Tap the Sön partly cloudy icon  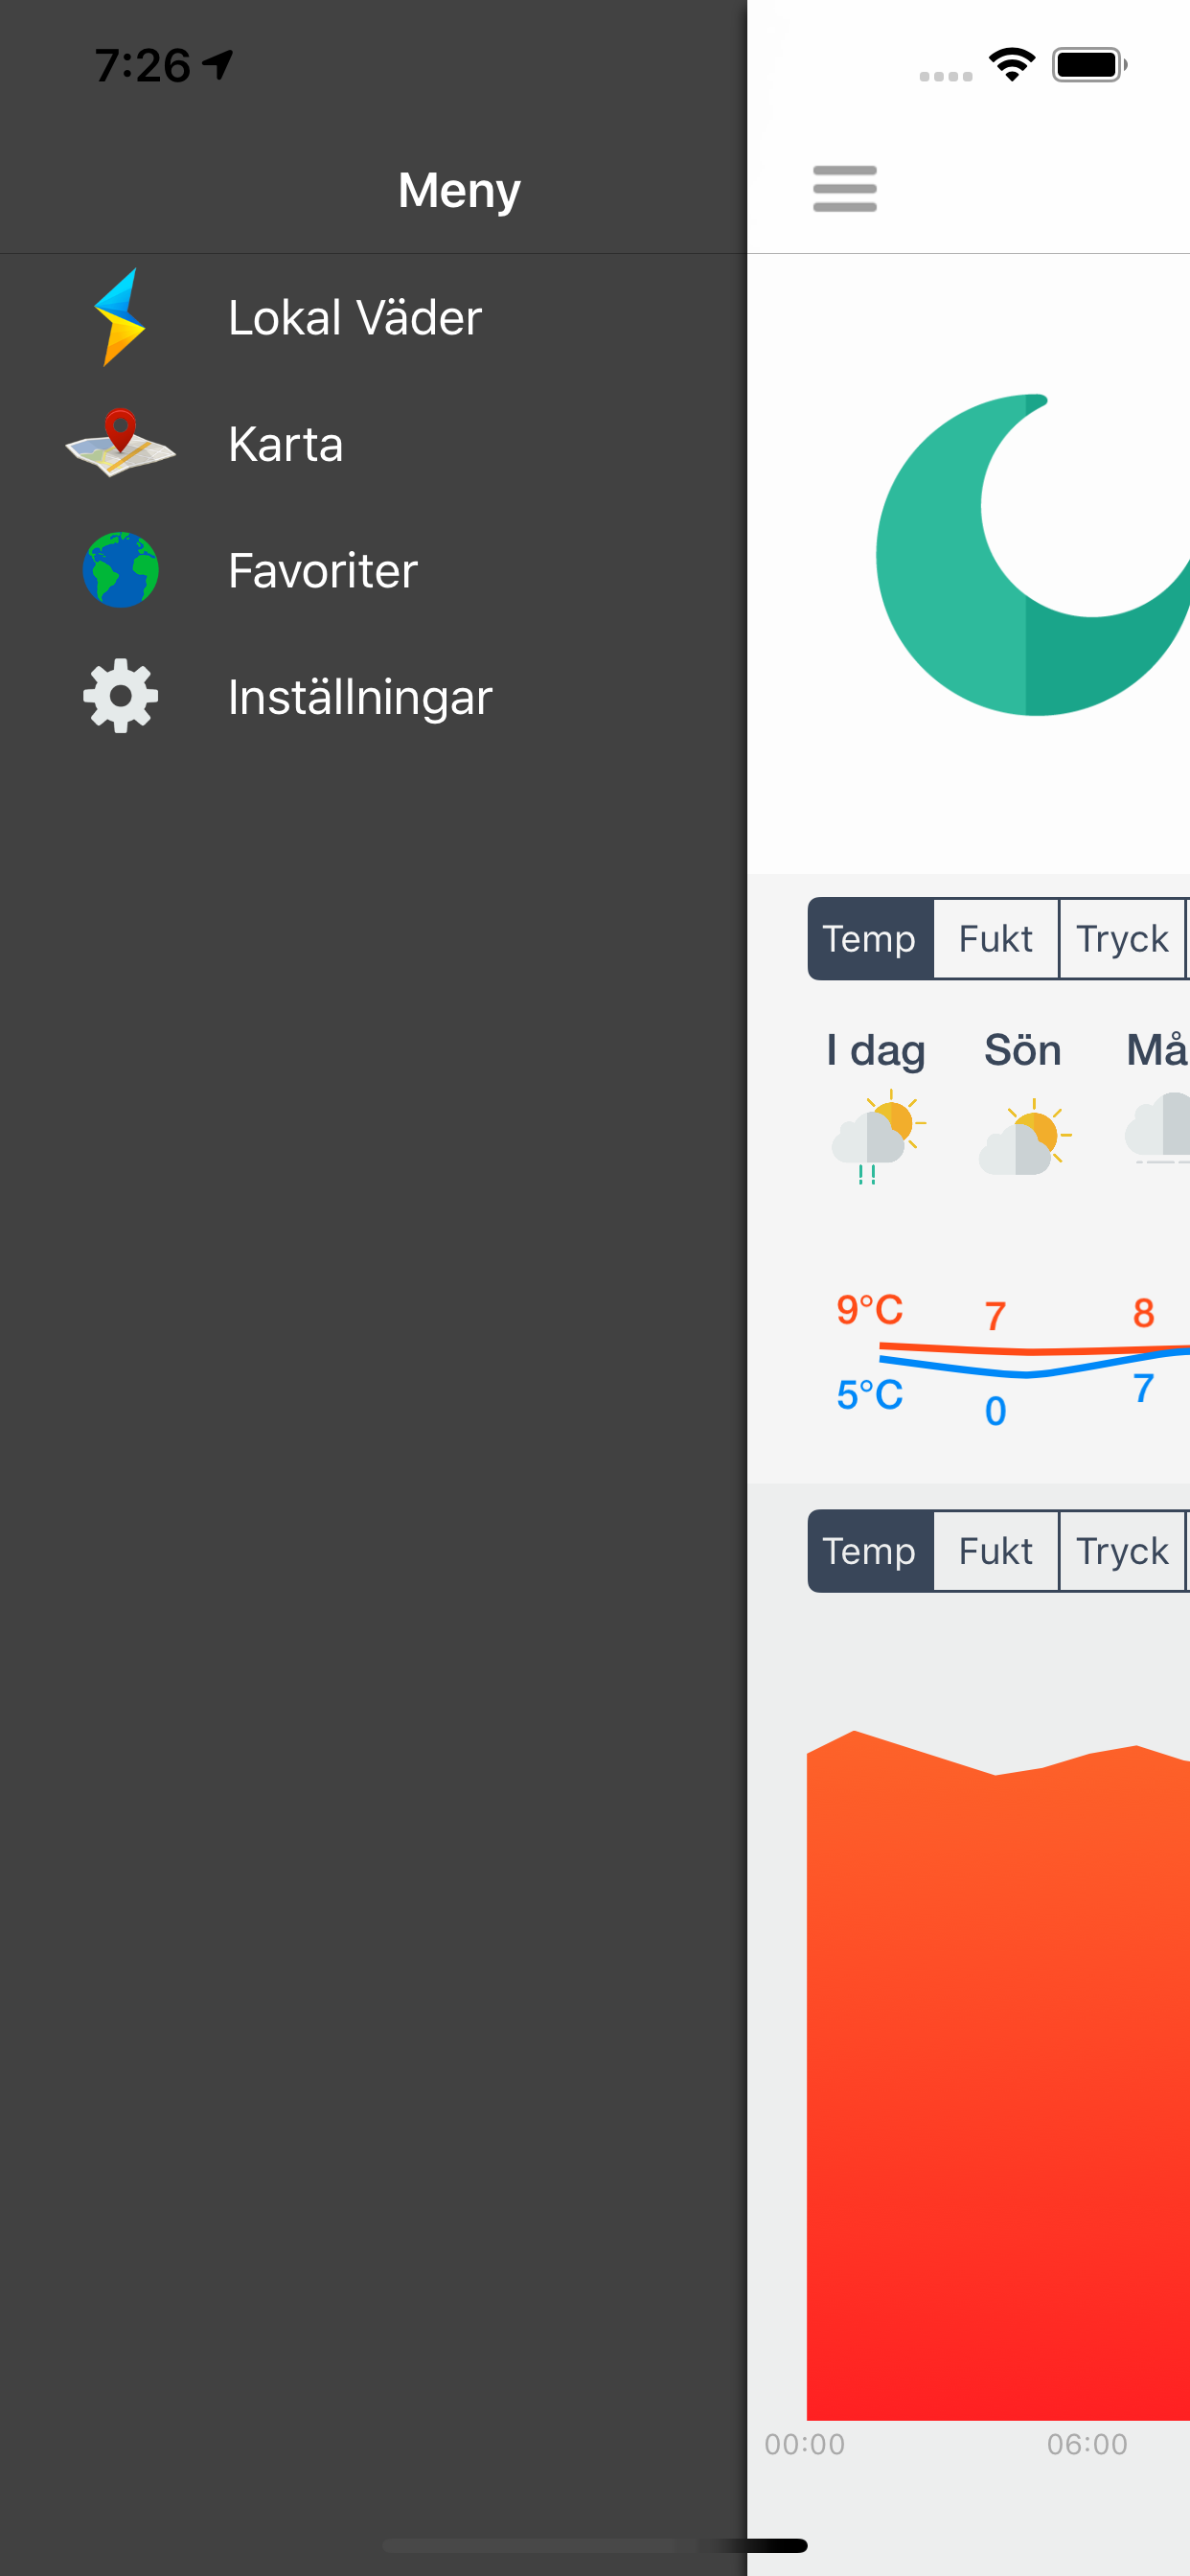[1024, 1137]
